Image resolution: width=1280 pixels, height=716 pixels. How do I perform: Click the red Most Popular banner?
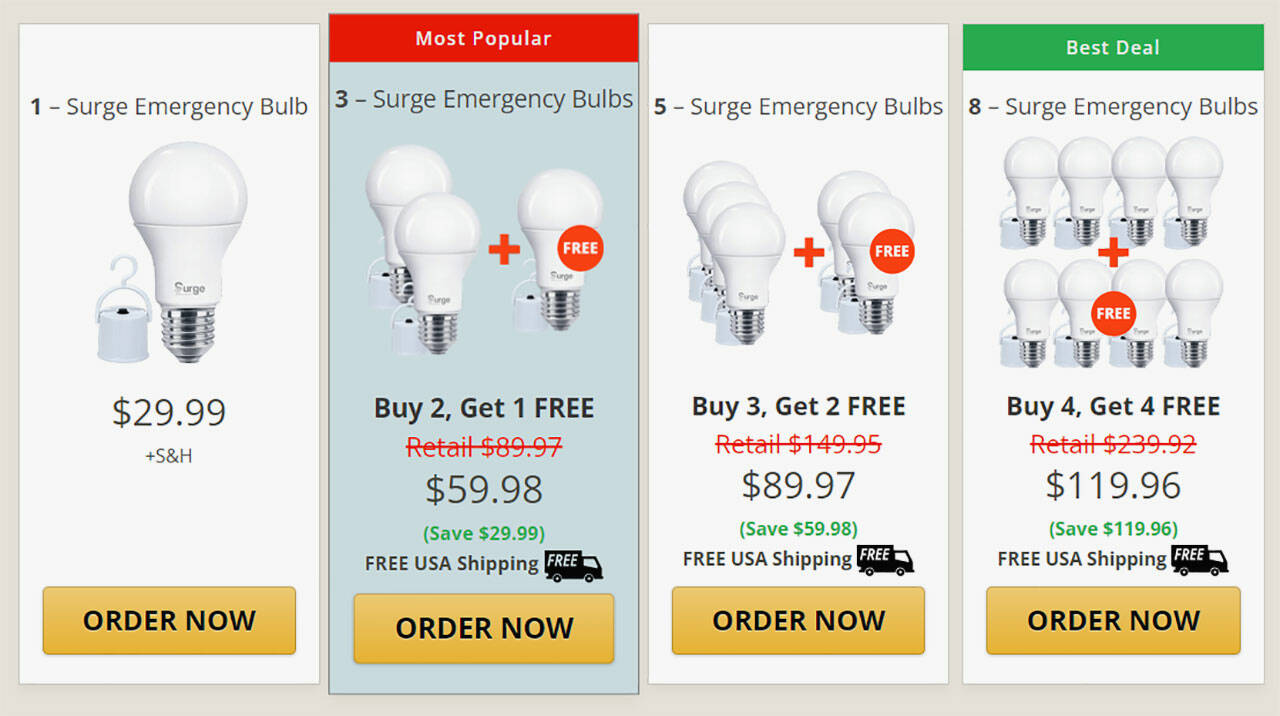484,39
